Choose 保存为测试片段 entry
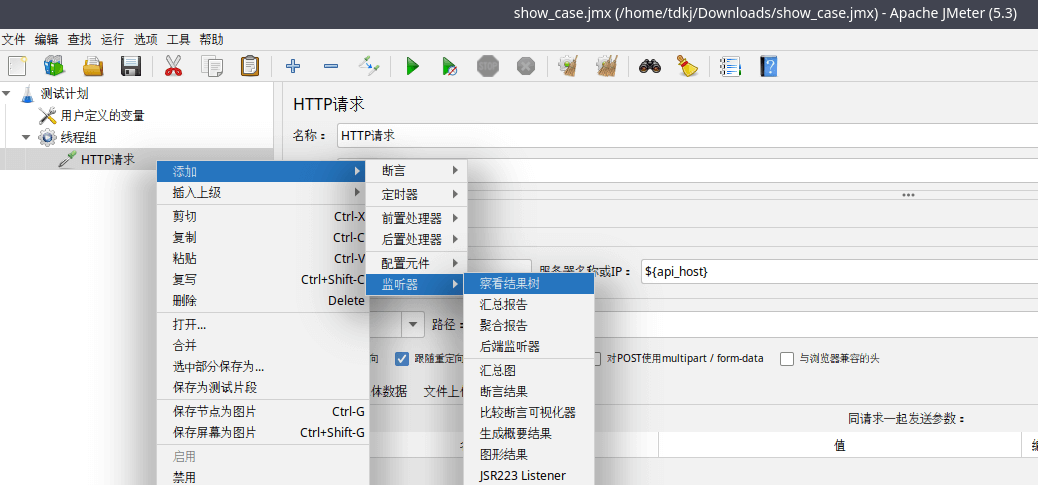The height and width of the screenshot is (485, 1038). pos(262,388)
